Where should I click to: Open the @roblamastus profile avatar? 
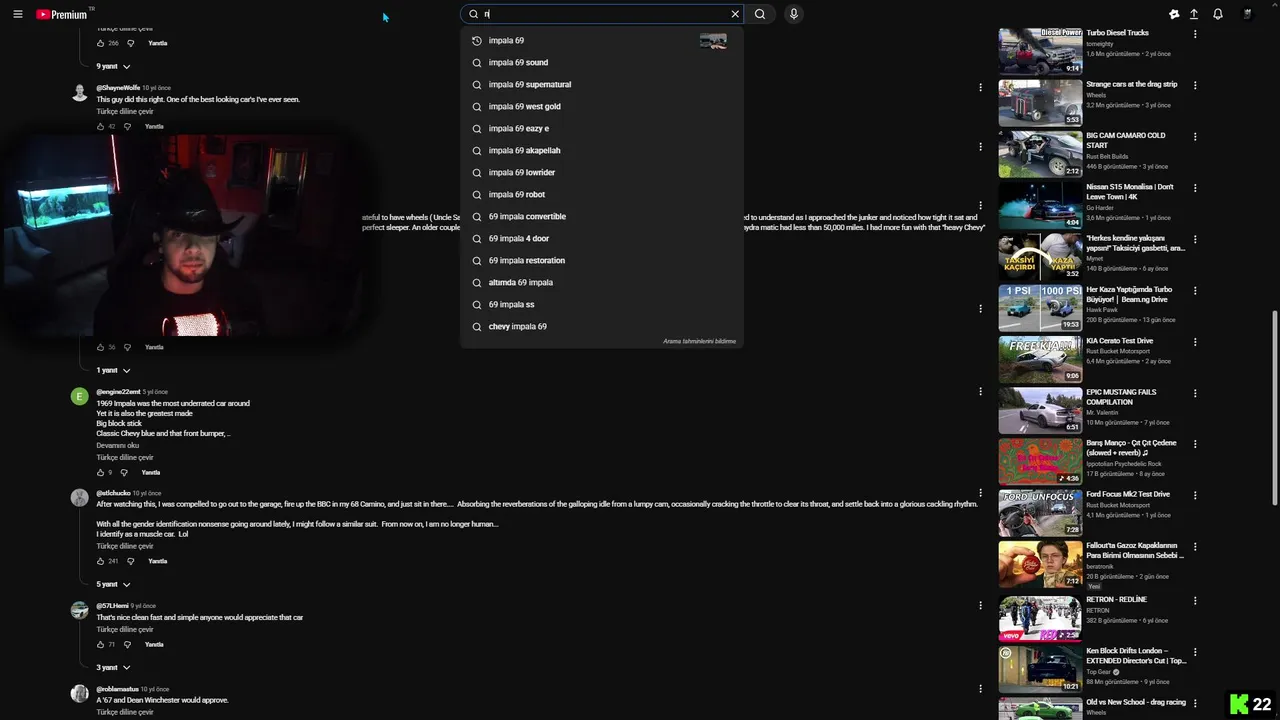coord(80,694)
